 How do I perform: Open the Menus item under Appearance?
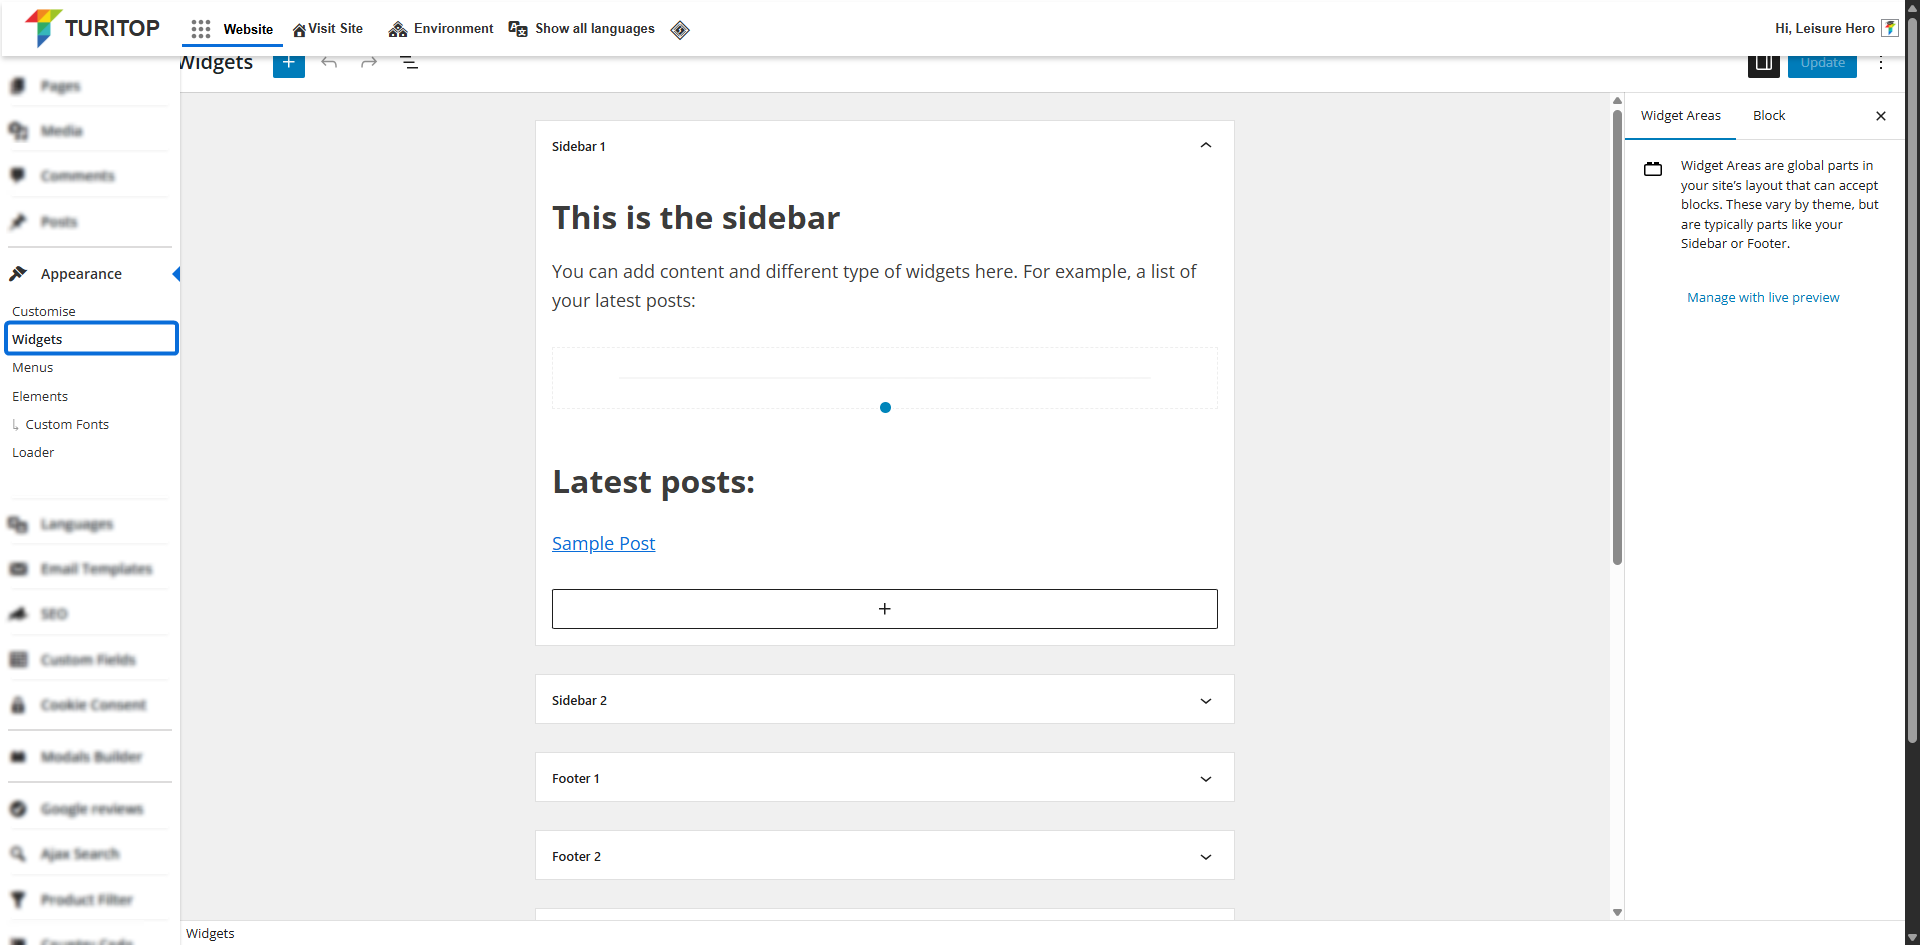[33, 368]
